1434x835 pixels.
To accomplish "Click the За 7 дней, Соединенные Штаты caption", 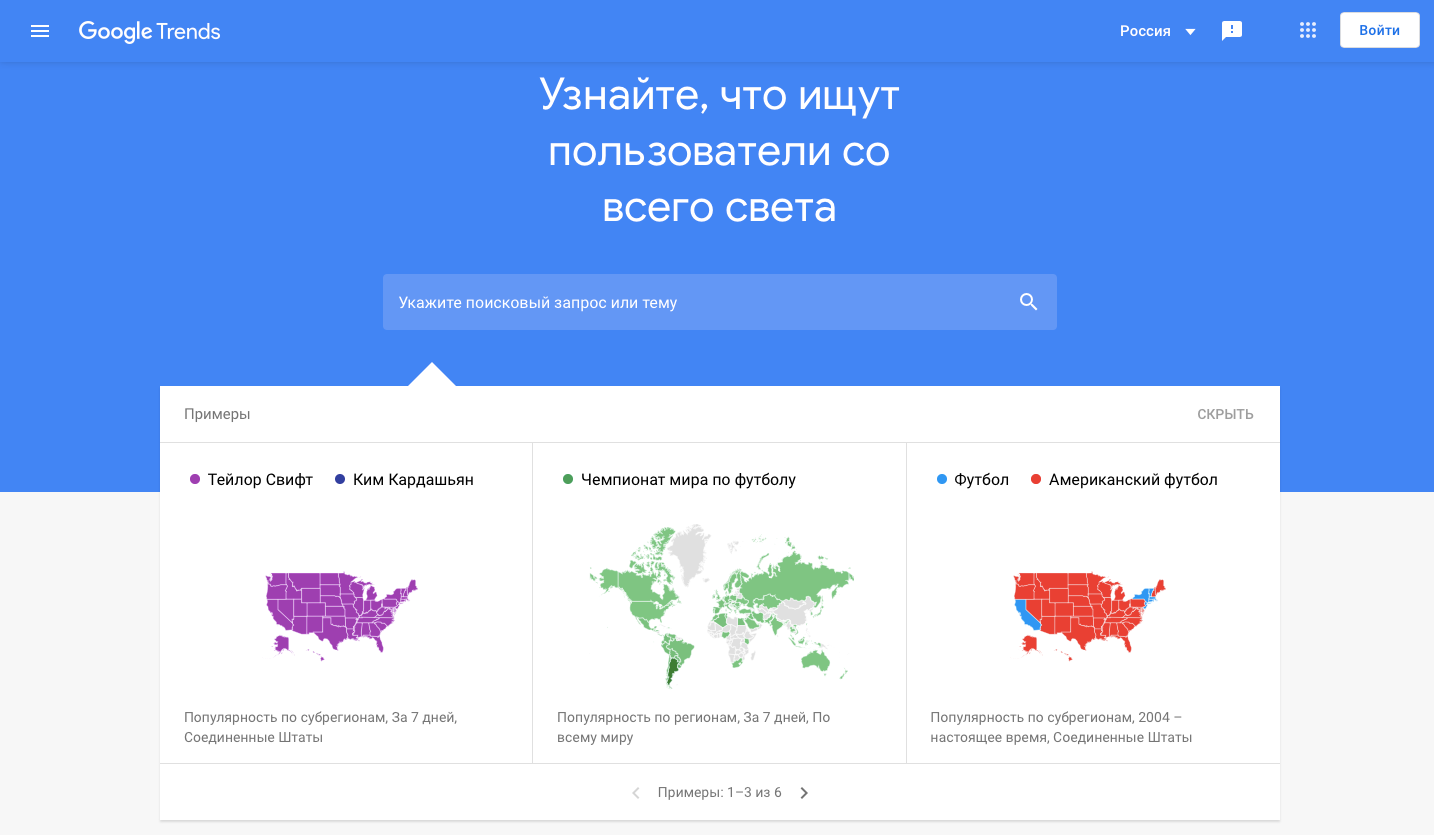I will tap(321, 727).
